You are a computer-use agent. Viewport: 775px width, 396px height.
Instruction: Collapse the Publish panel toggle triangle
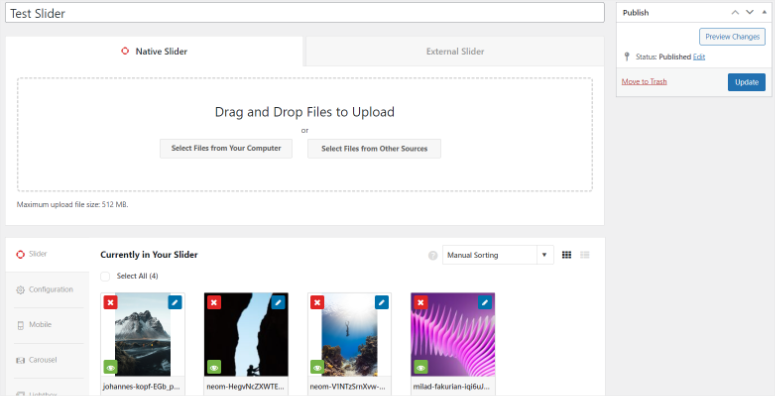click(x=764, y=12)
